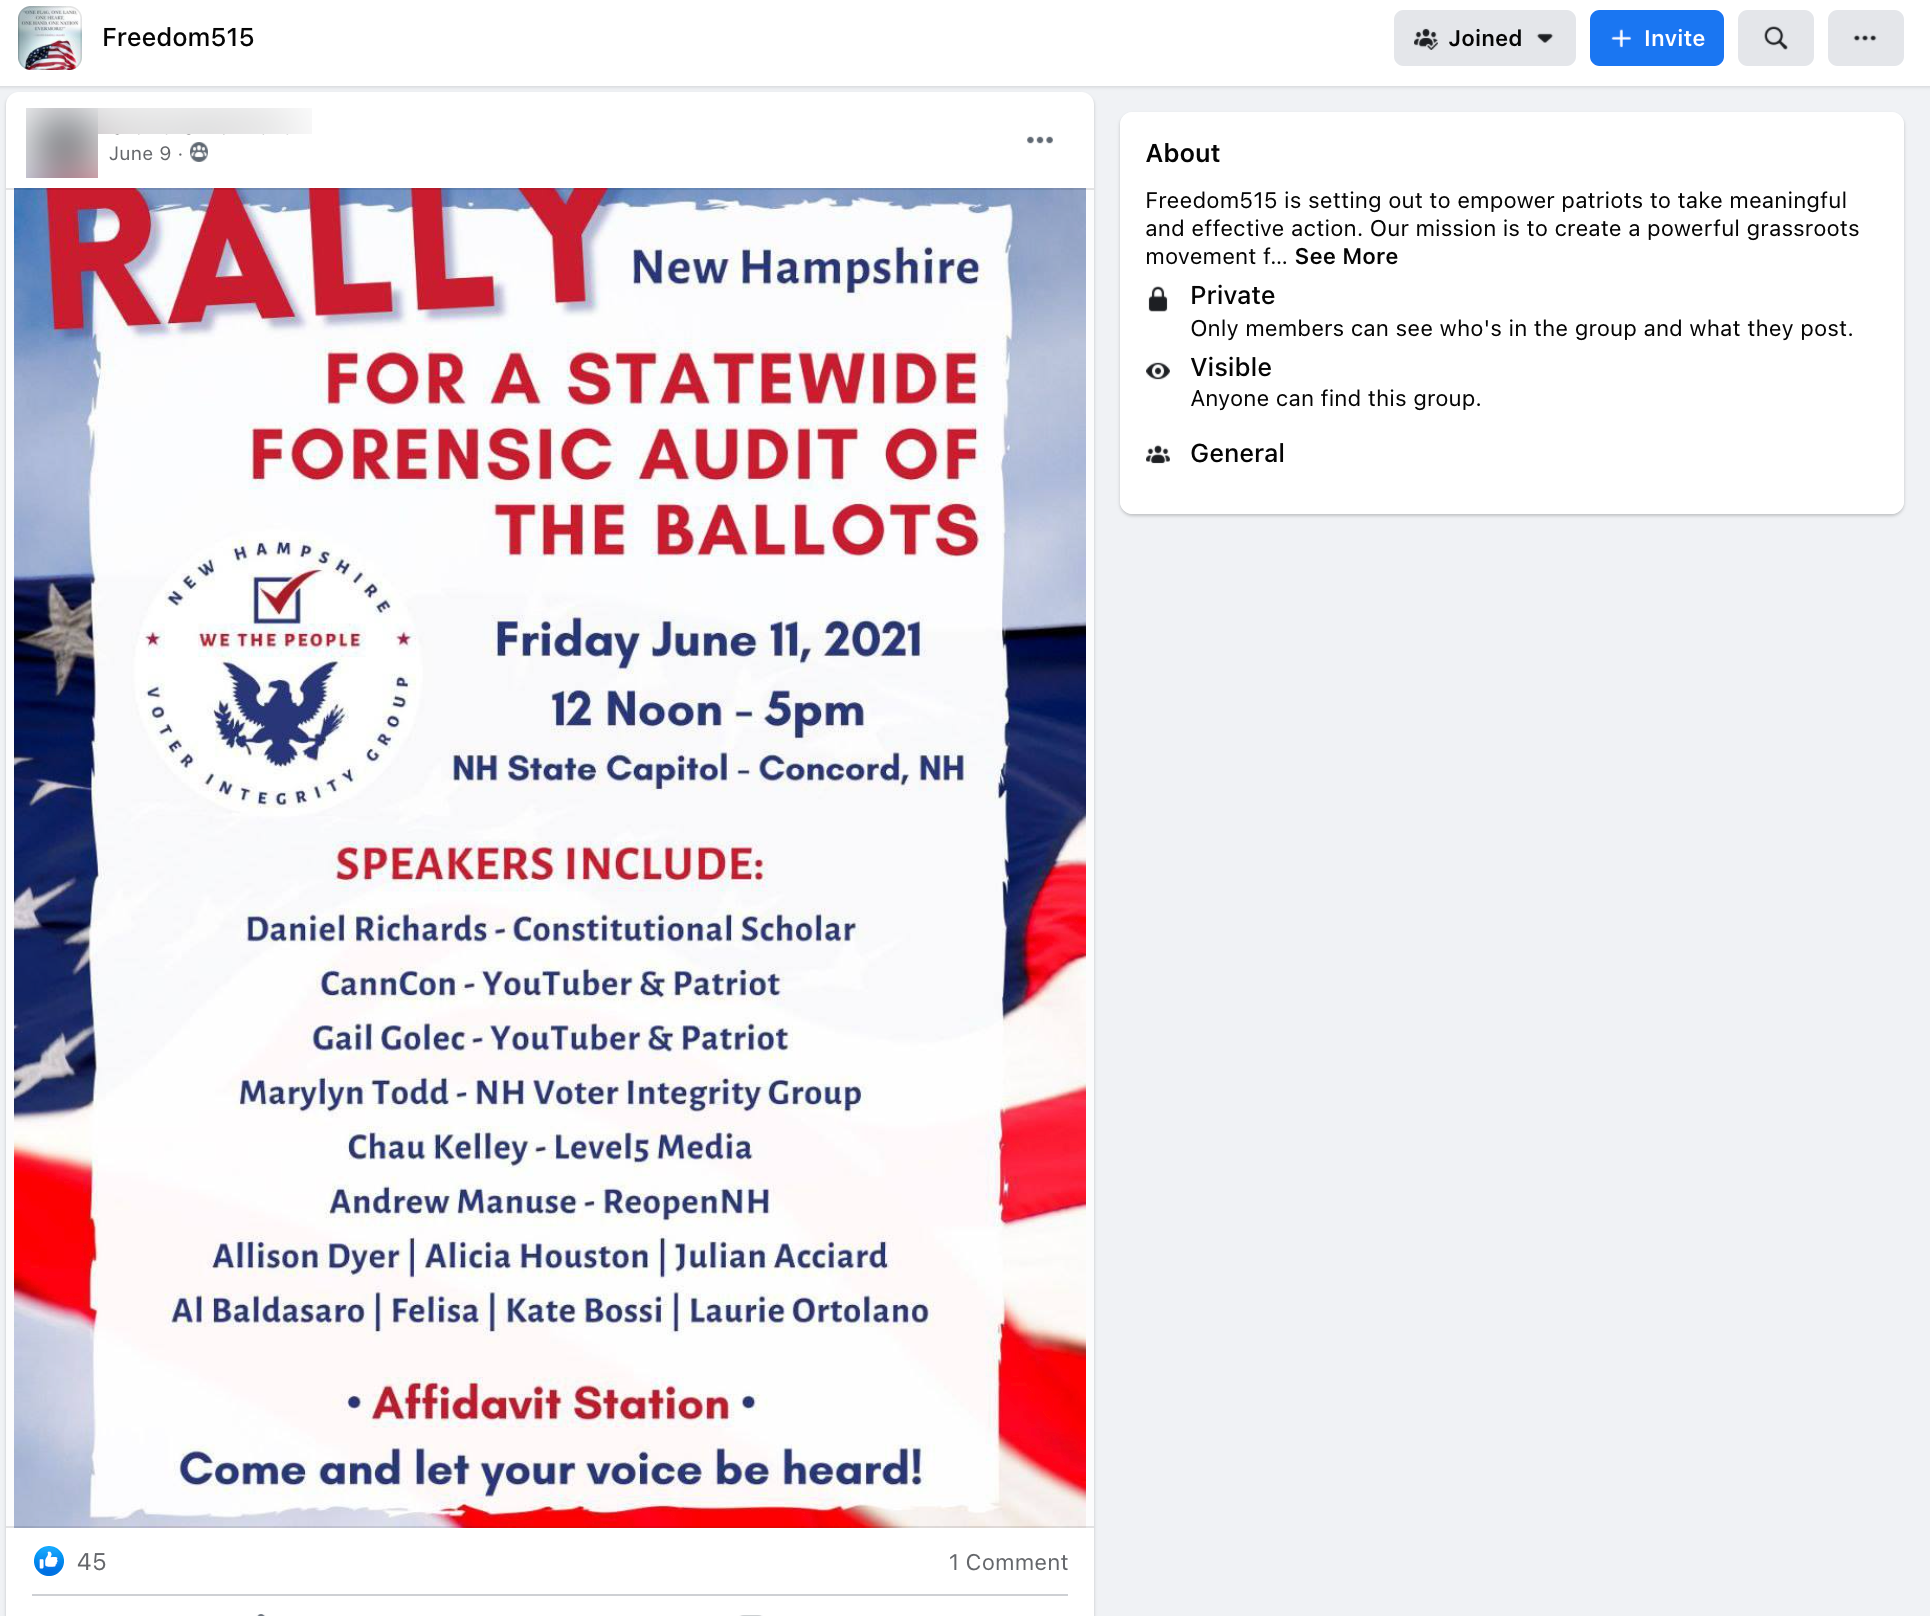Image resolution: width=1930 pixels, height=1616 pixels.
Task: Open the group options ellipsis menu
Action: 1865,37
